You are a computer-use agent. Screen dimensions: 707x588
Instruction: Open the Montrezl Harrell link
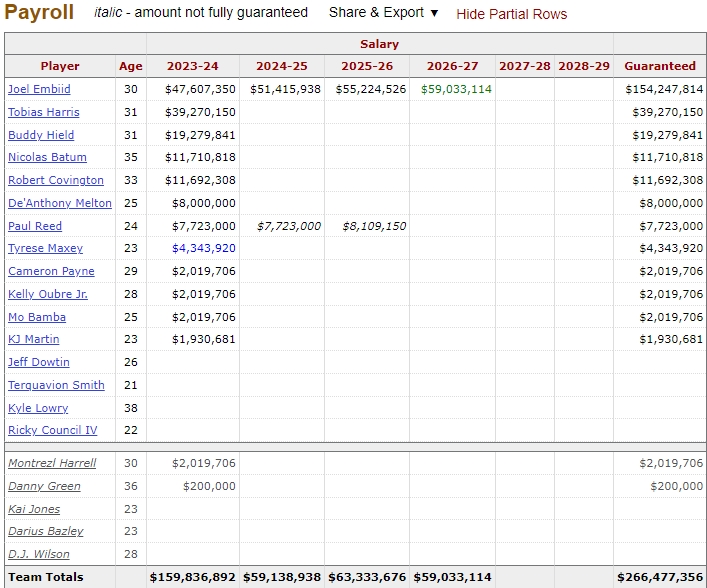(52, 463)
